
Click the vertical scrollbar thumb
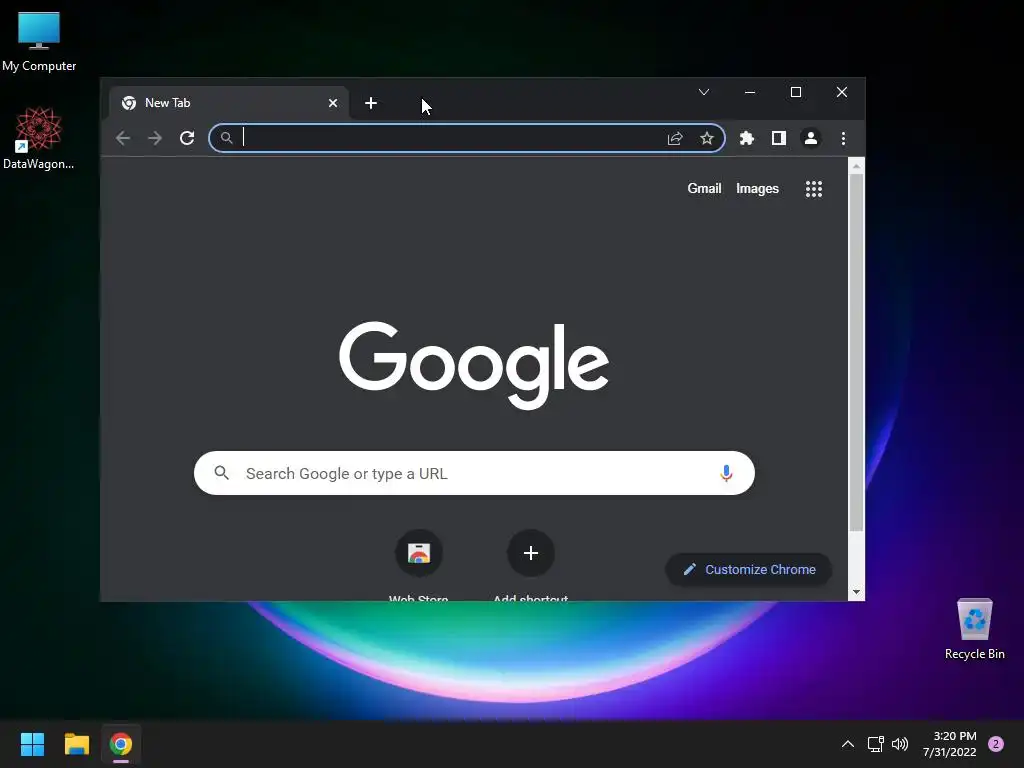[856, 353]
